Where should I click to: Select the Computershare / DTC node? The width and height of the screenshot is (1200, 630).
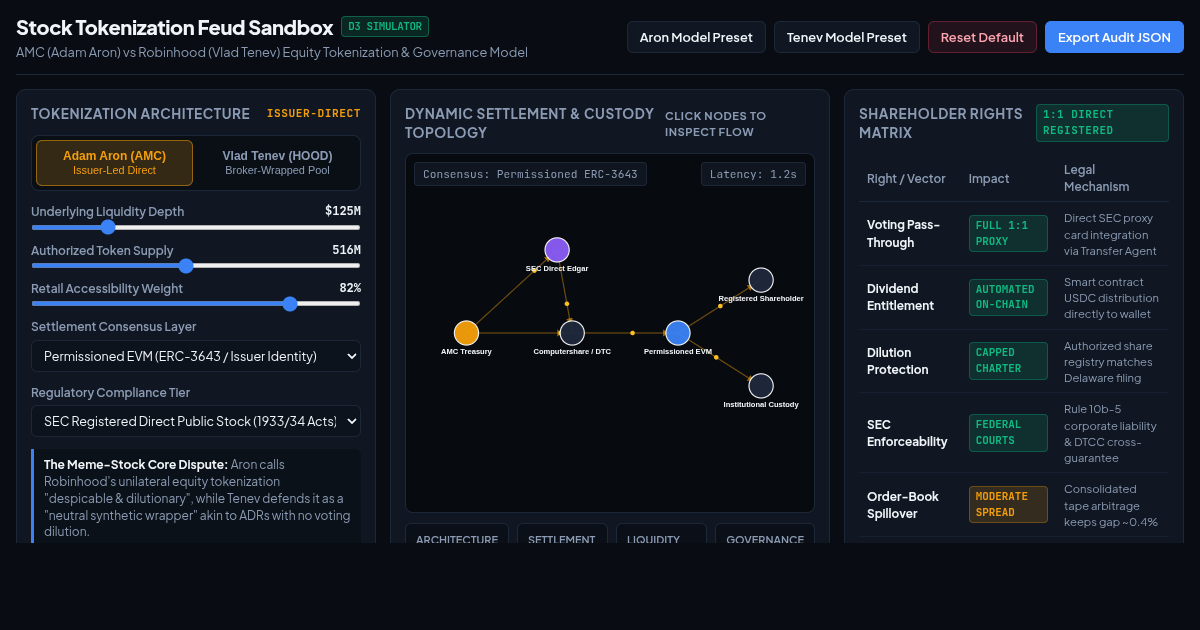coord(572,333)
